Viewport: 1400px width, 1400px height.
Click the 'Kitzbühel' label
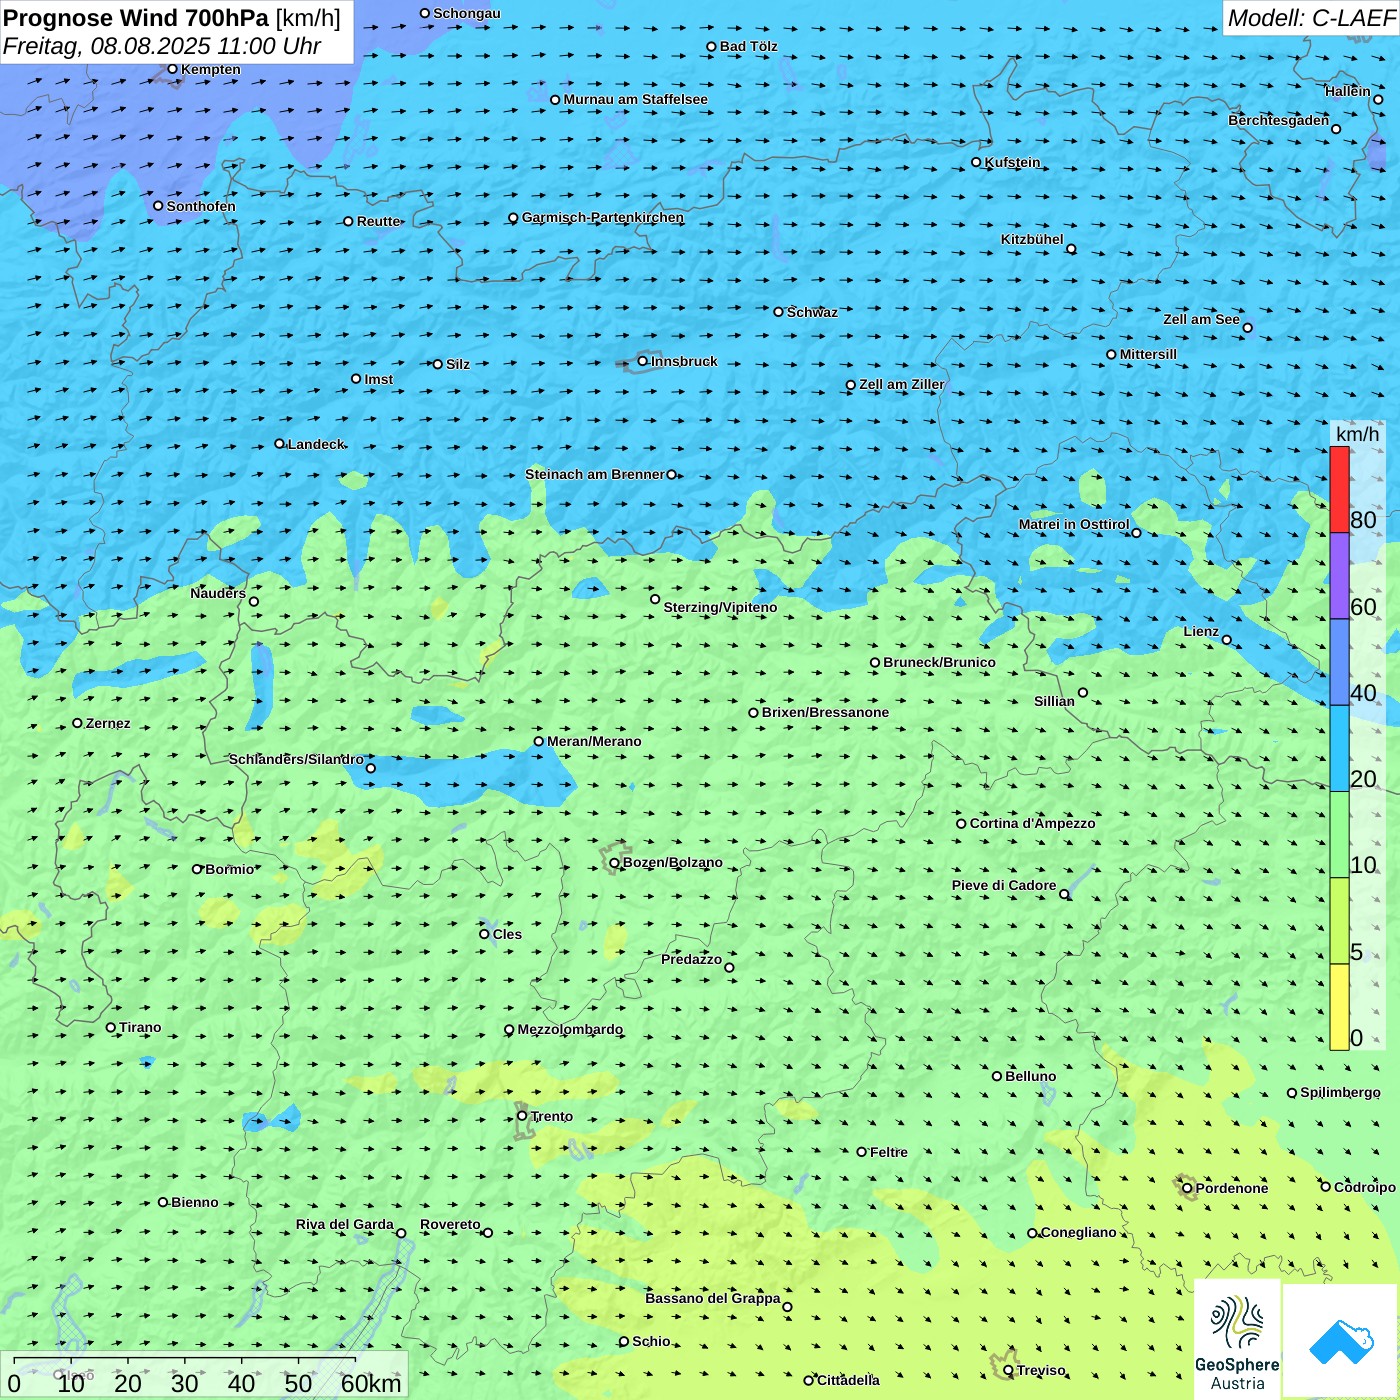click(1032, 239)
